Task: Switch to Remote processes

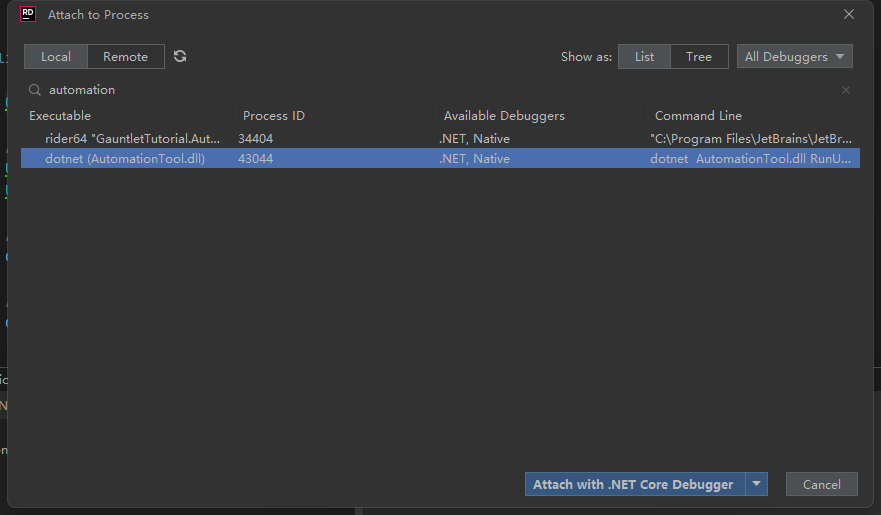Action: pos(126,57)
